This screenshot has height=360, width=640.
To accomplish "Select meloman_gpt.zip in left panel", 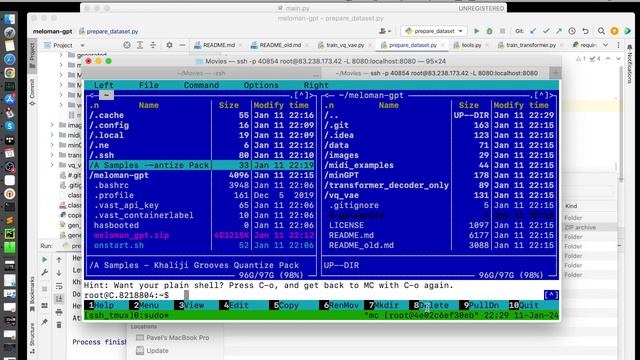I will 201,235.
